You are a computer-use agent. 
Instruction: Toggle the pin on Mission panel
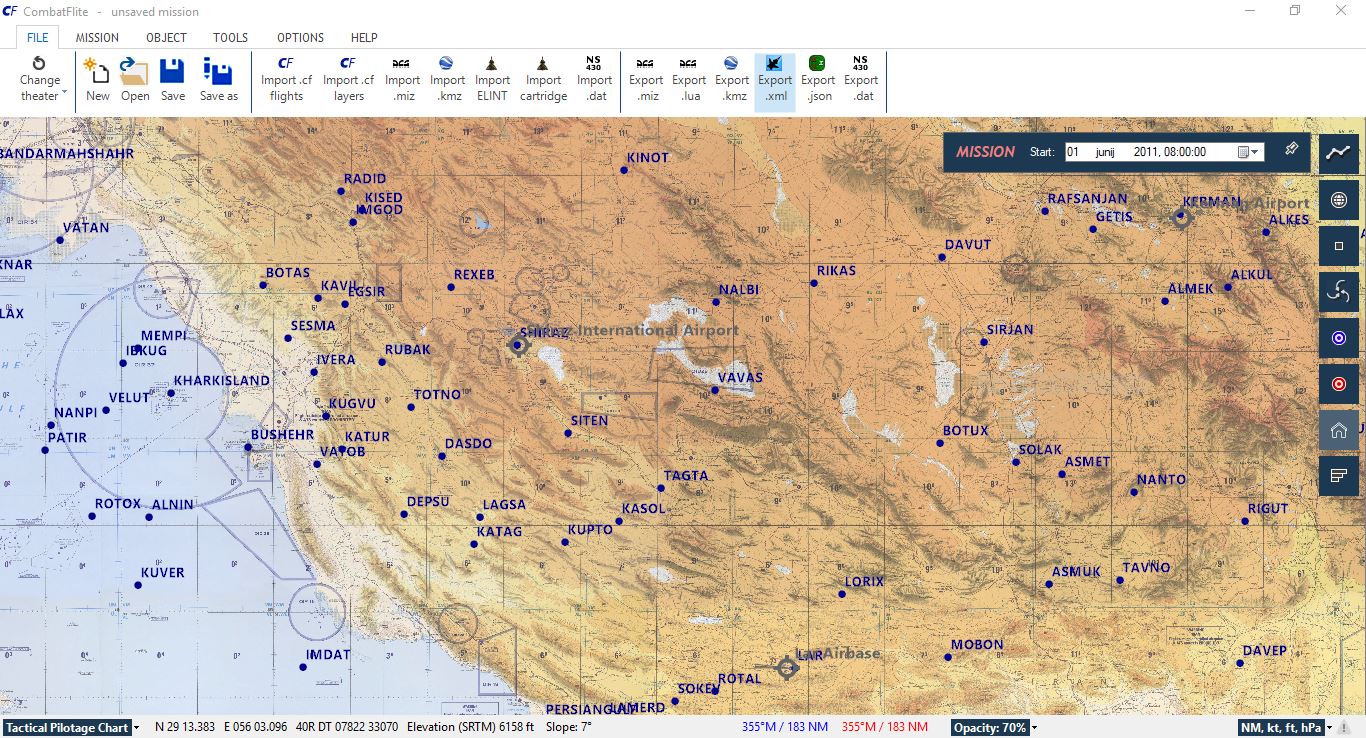[1291, 150]
